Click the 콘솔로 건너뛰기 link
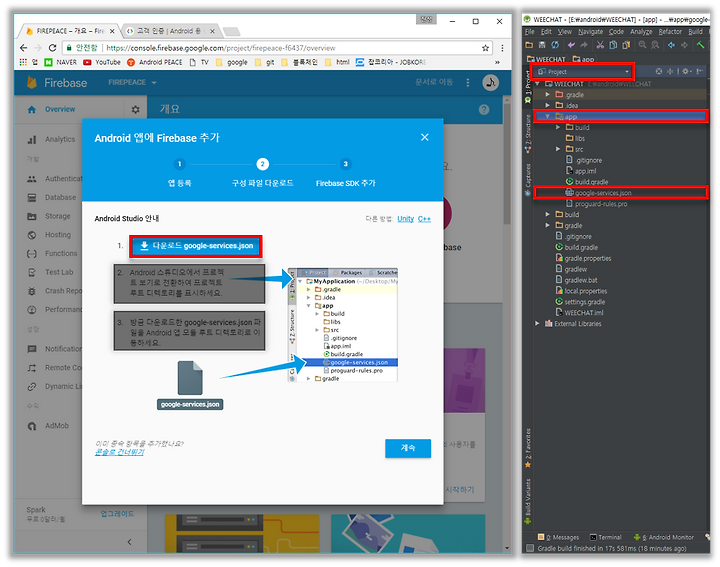 [119, 453]
